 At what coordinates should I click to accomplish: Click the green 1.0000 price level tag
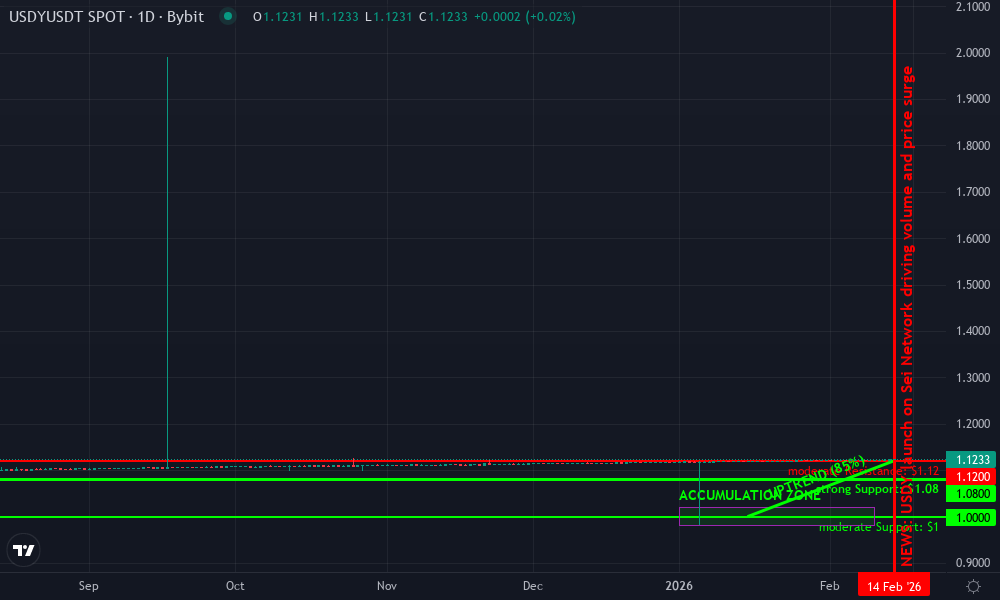coord(971,516)
